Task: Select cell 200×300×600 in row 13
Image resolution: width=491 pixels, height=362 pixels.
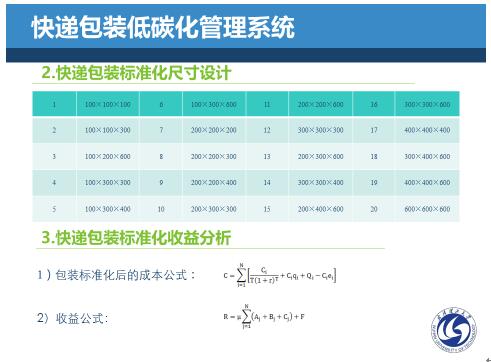Action: pos(320,156)
